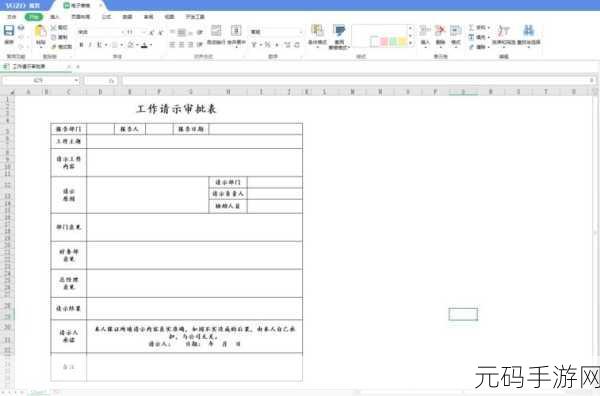
Task: Click the Save floppy disk icon
Action: (x=8, y=31)
